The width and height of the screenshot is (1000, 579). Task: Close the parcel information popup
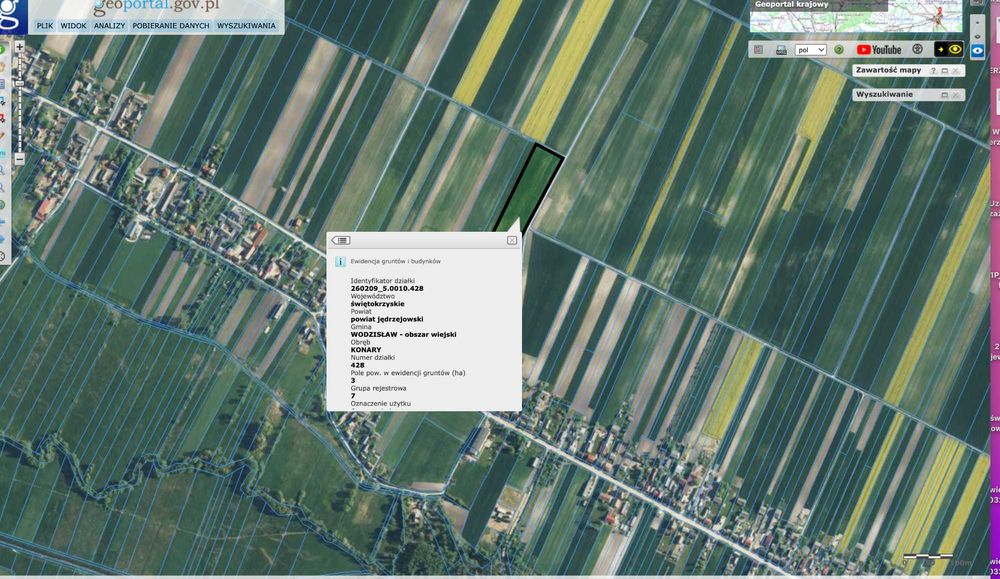[x=511, y=240]
